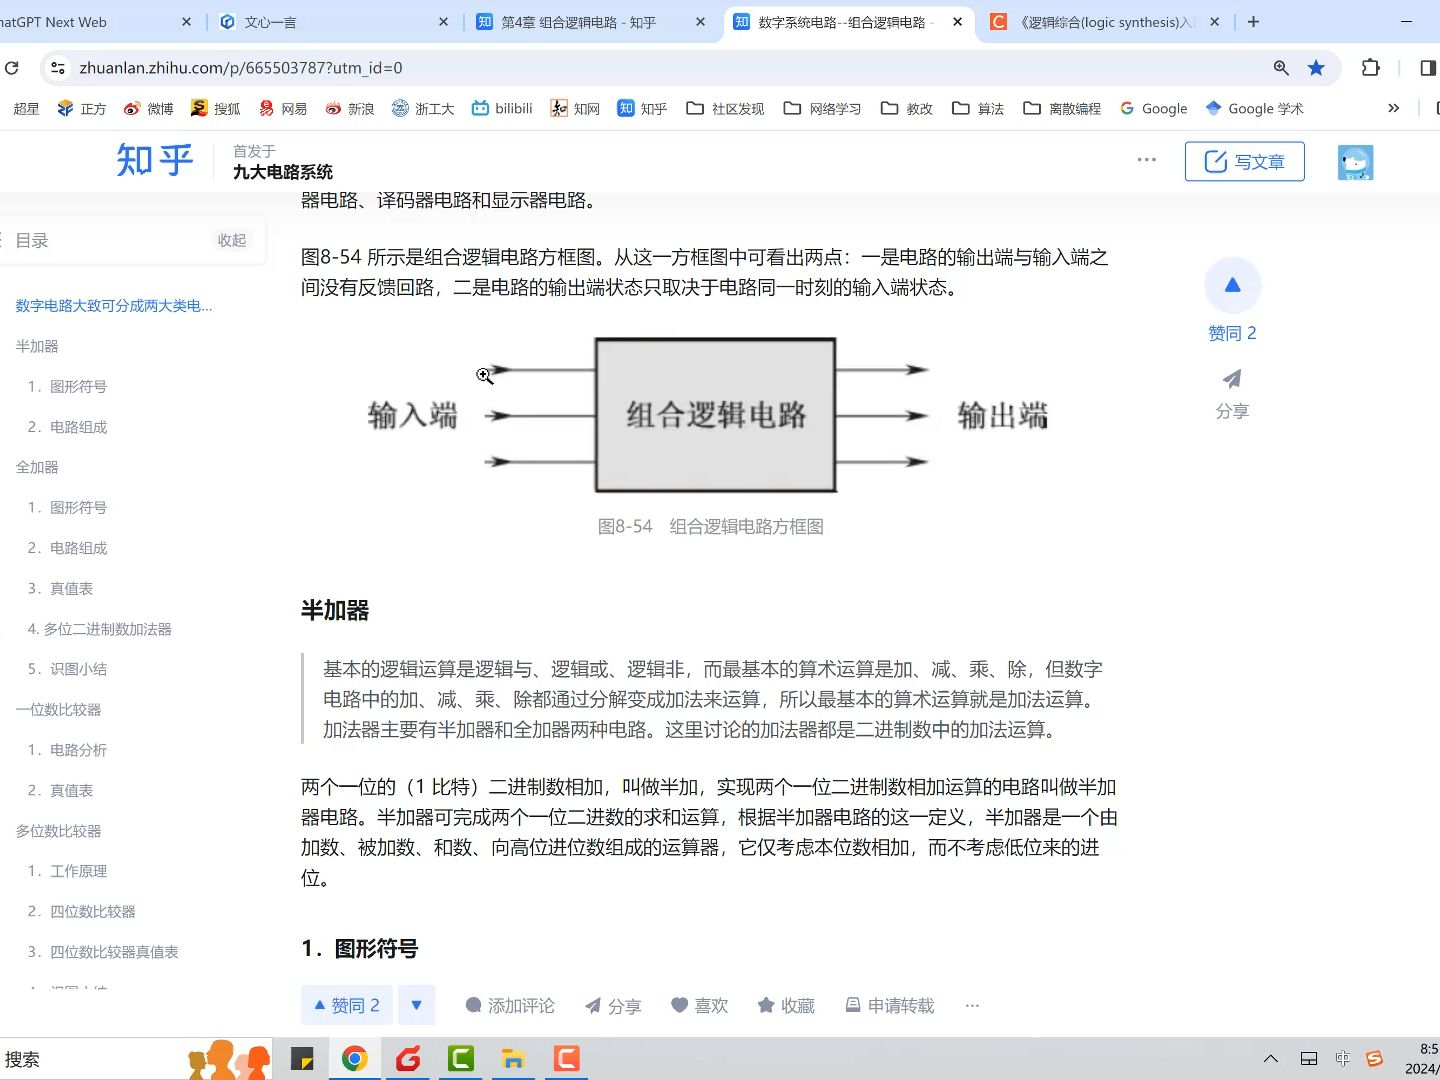The height and width of the screenshot is (1080, 1440).
Task: Open the 搜狐 bookmark
Action: coord(215,108)
